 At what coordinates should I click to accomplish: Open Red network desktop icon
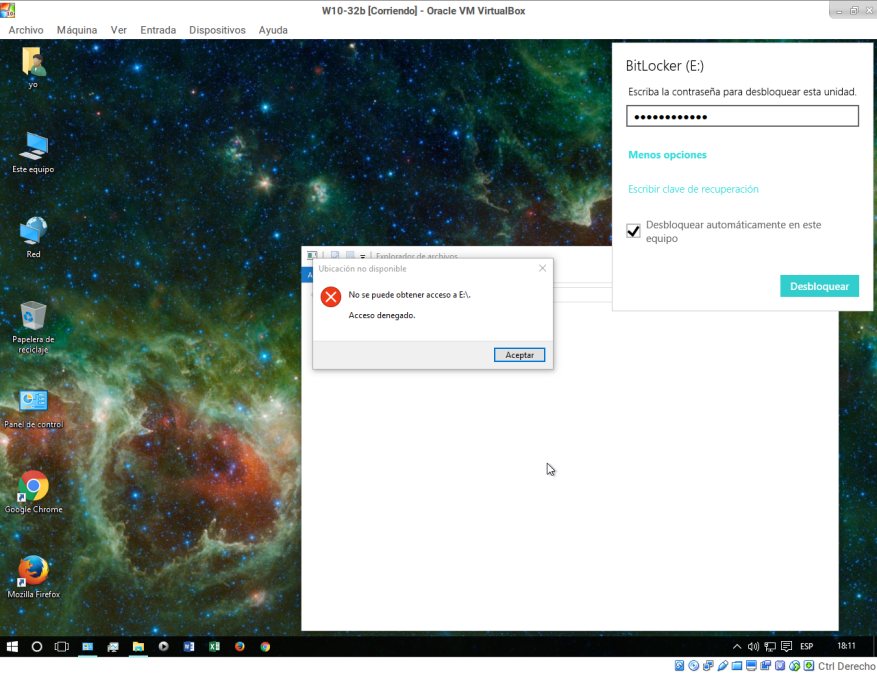pos(33,232)
